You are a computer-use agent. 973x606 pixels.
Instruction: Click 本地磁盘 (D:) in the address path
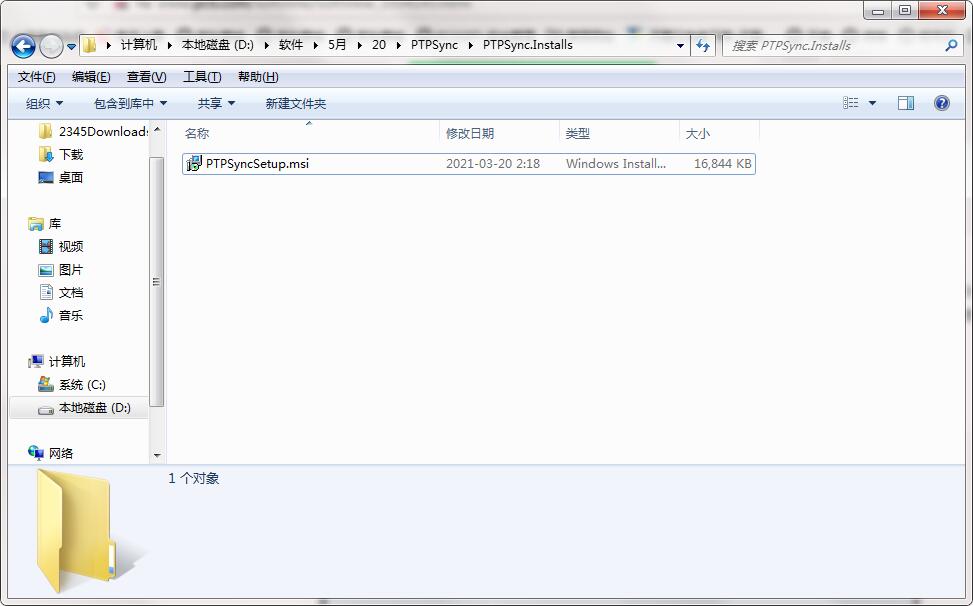218,45
